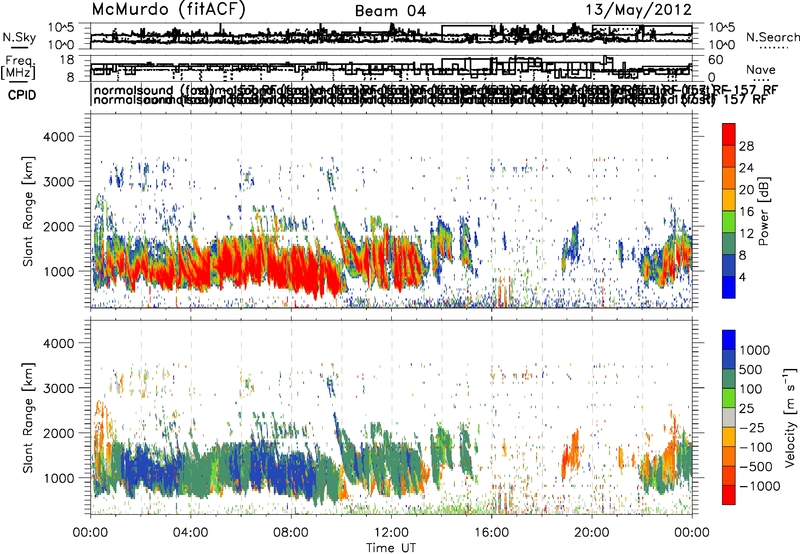Click the "500" tick on velocity colorbar
The width and height of the screenshot is (800, 554).
pyautogui.click(x=750, y=369)
